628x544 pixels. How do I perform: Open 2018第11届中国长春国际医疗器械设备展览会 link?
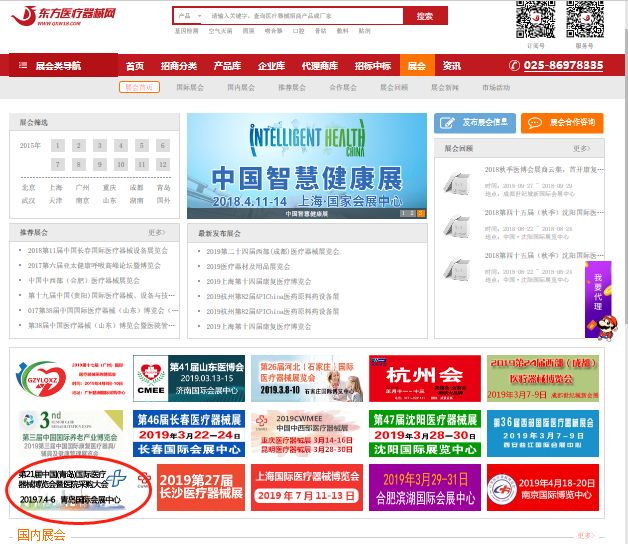[98, 250]
